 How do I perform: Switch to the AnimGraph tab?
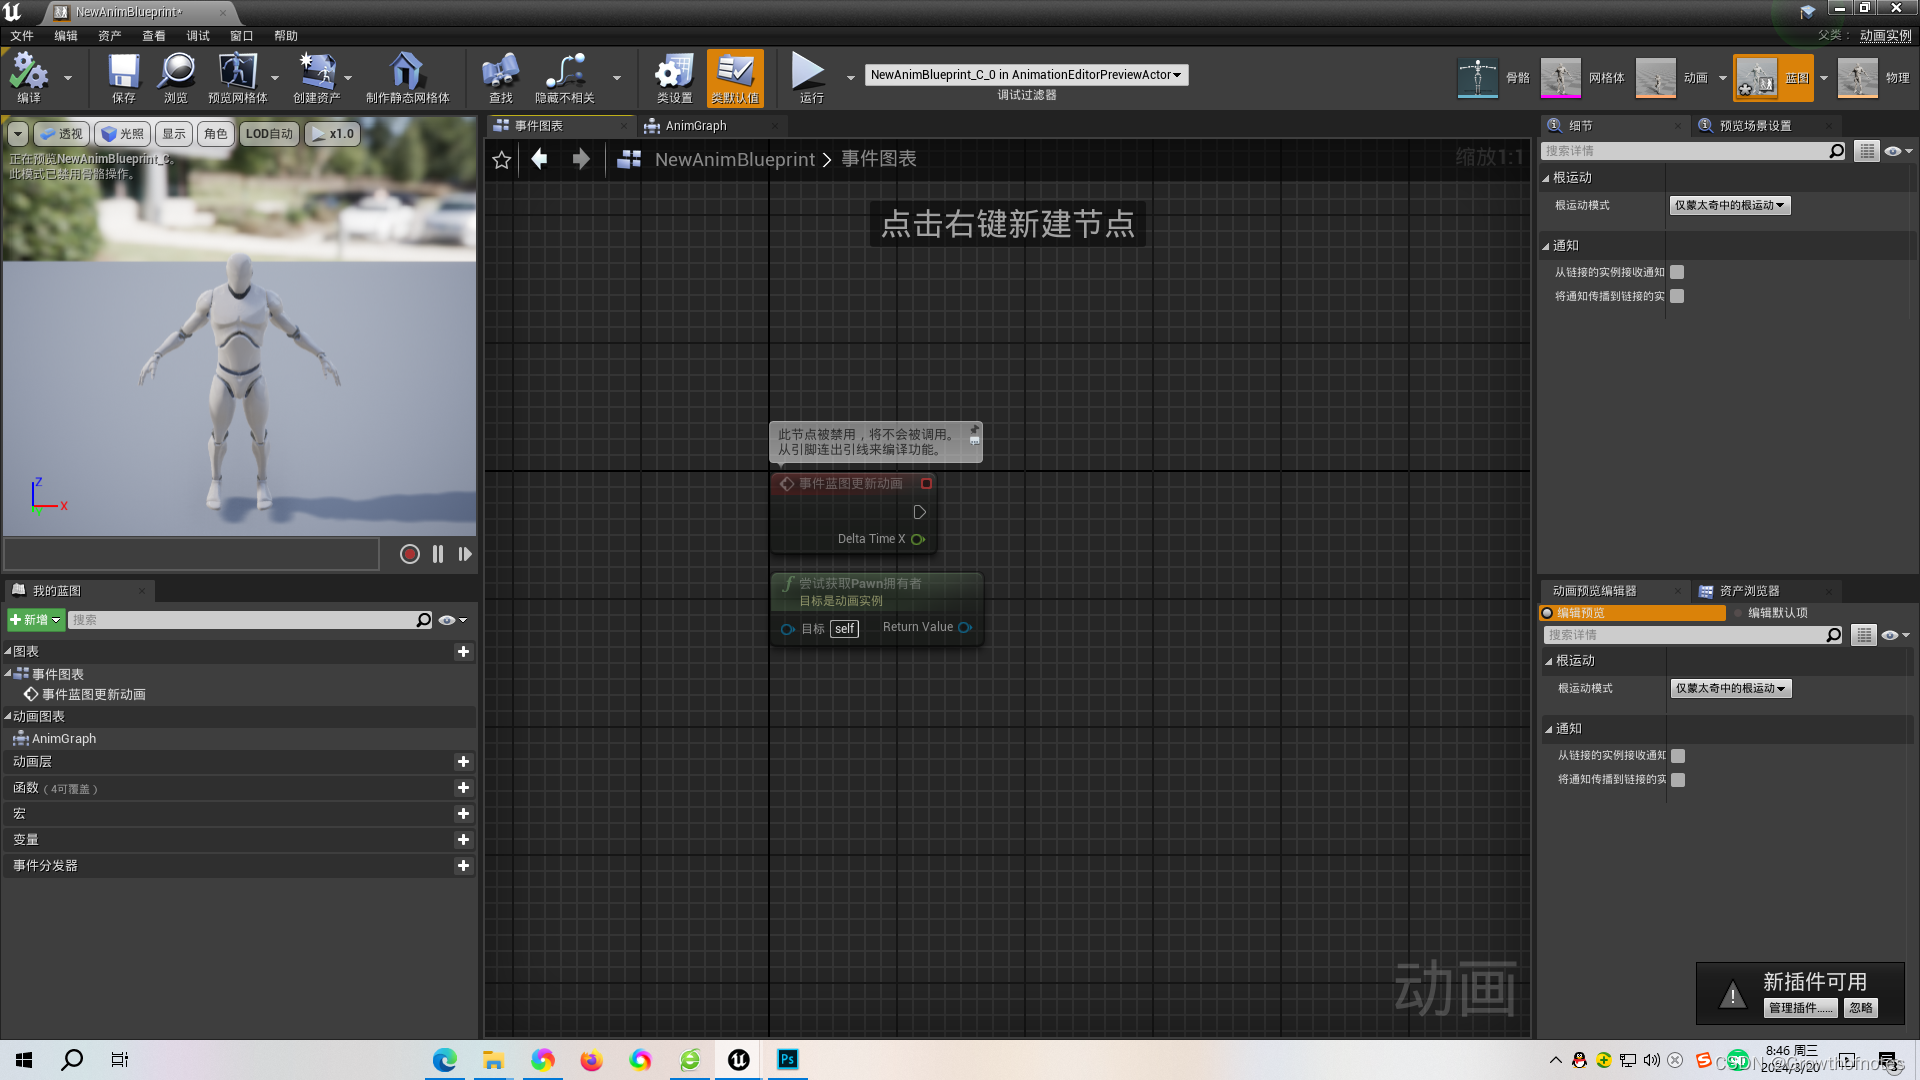click(696, 126)
